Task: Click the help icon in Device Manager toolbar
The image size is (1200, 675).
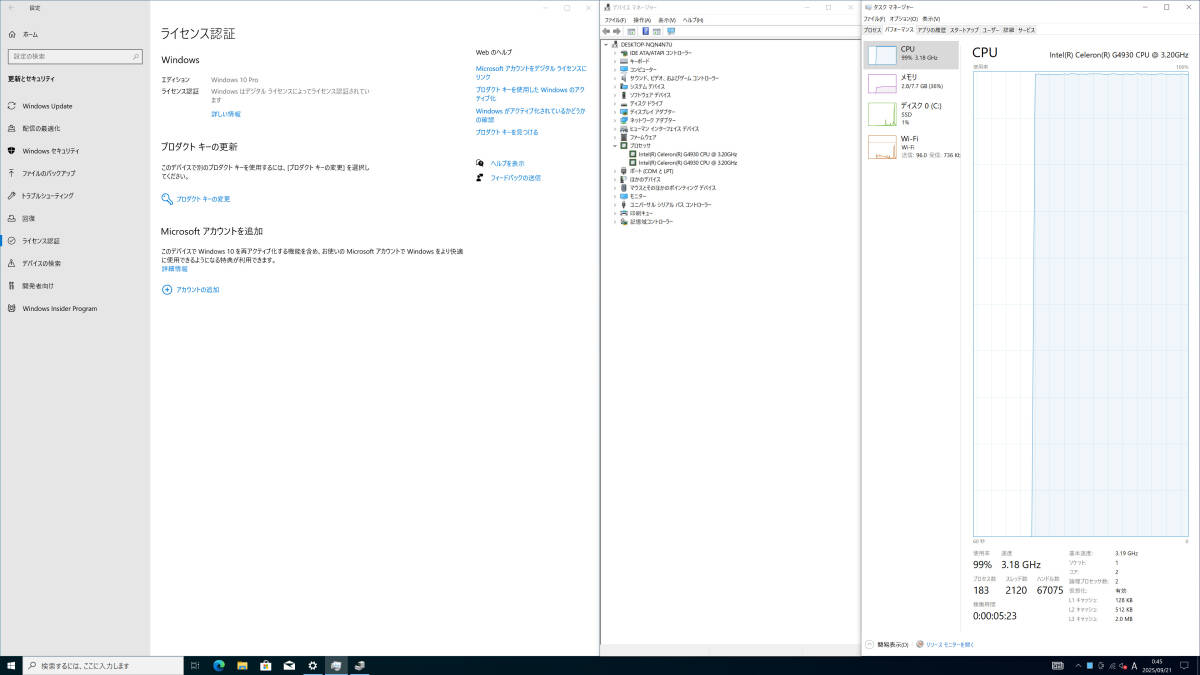Action: coord(645,31)
